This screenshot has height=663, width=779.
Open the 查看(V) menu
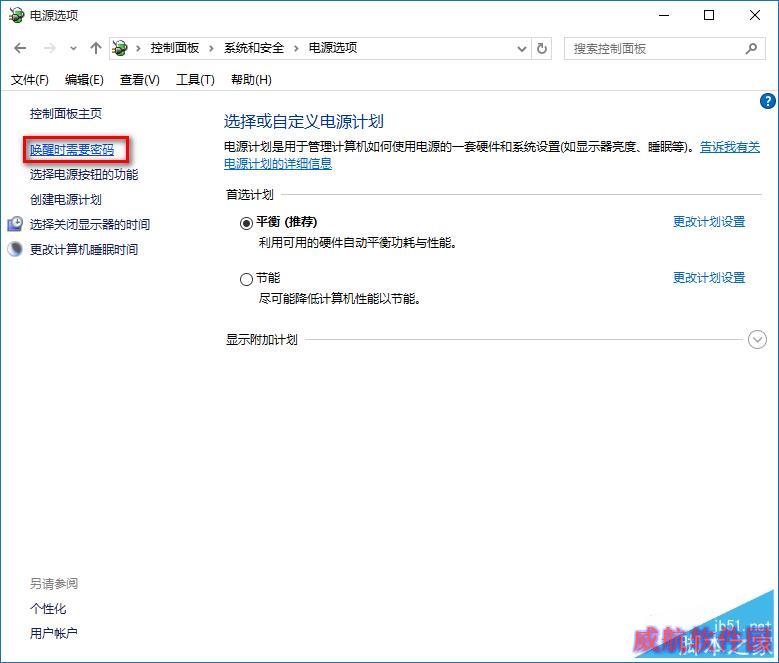pyautogui.click(x=140, y=80)
